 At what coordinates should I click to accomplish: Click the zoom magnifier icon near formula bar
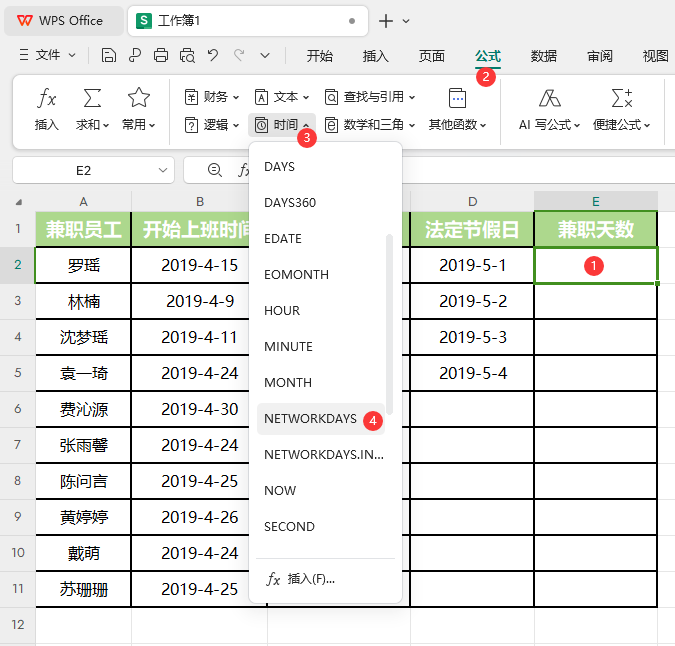tap(214, 171)
